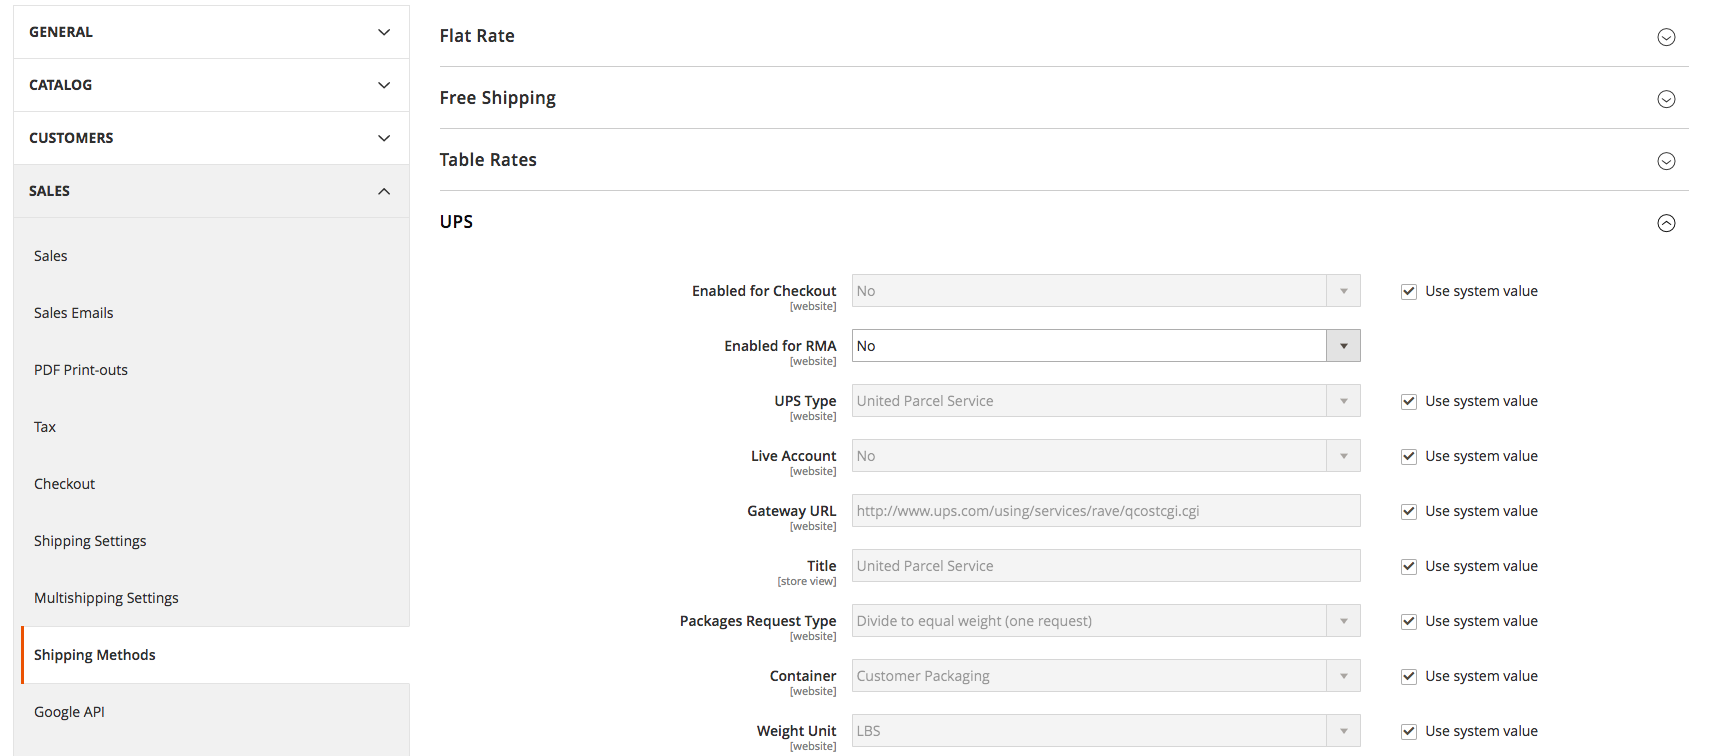Expand the GENERAL sidebar chevron

[384, 32]
